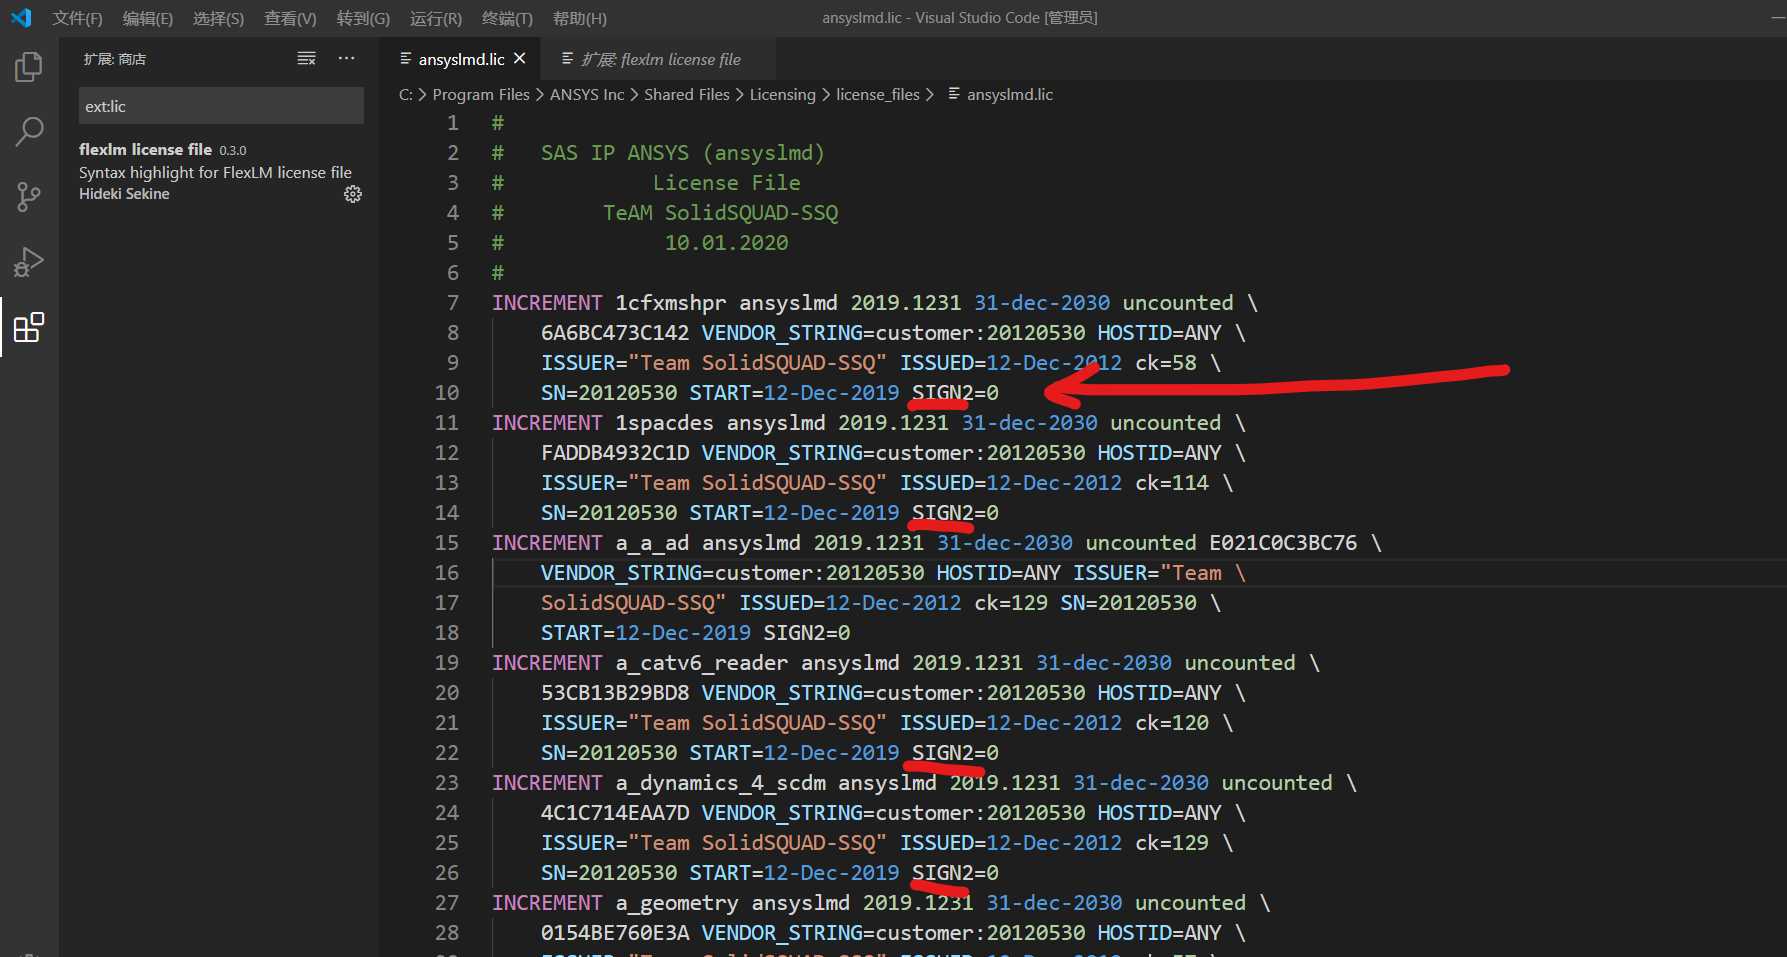
Task: Open manage gear for flexlm extension
Action: coord(353,194)
